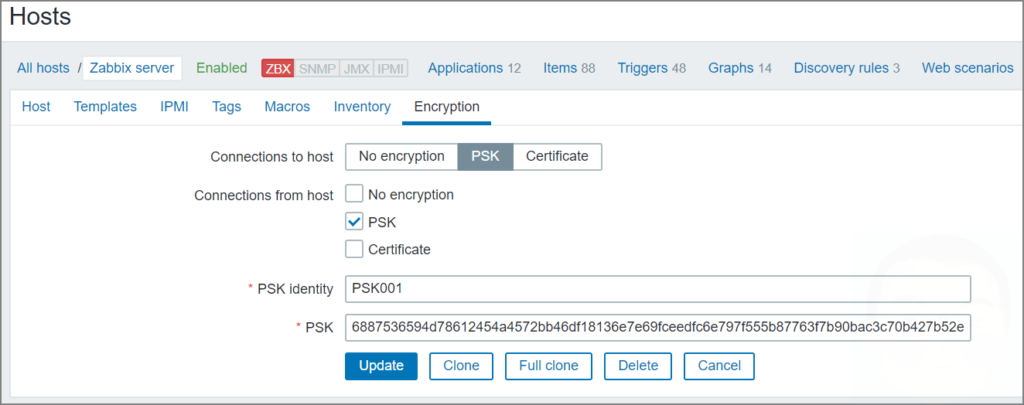The image size is (1024, 405).
Task: Click into the PSK identity field
Action: (657, 289)
